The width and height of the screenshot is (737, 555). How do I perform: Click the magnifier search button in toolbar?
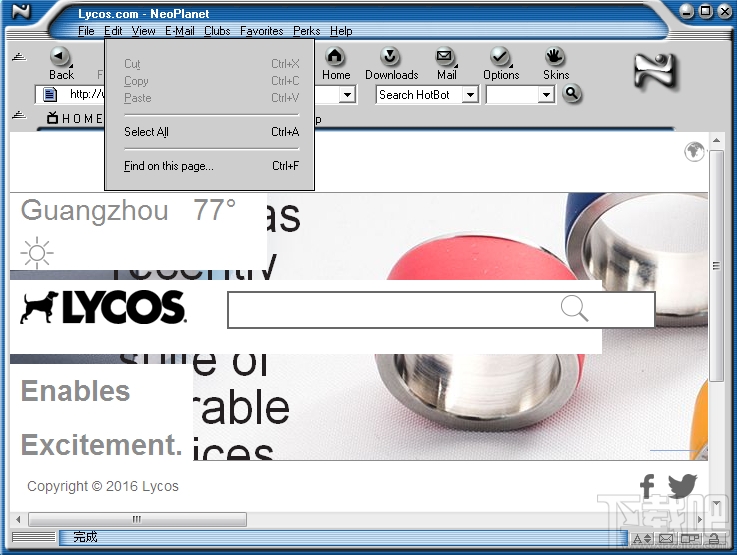pos(572,94)
